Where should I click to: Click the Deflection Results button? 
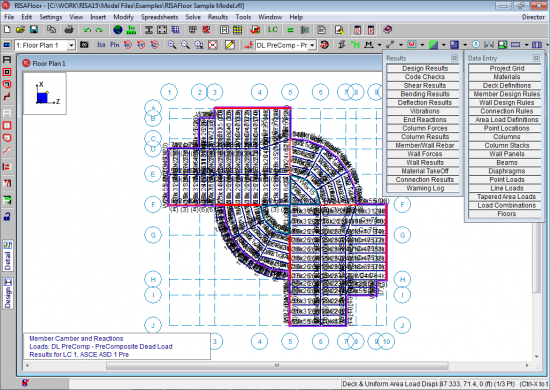coord(424,102)
